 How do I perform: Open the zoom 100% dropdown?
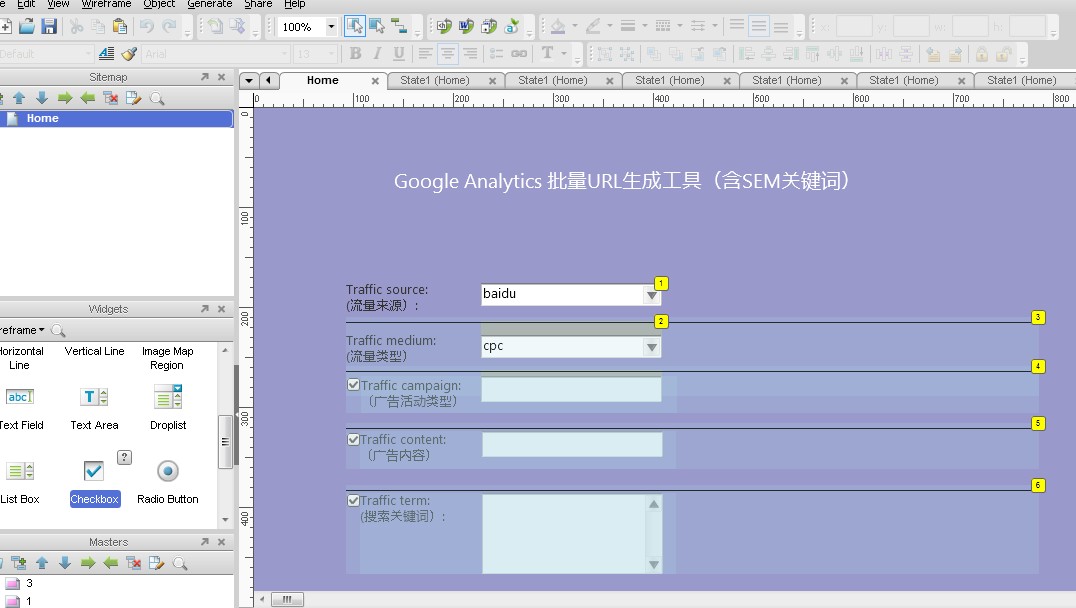(x=331, y=27)
